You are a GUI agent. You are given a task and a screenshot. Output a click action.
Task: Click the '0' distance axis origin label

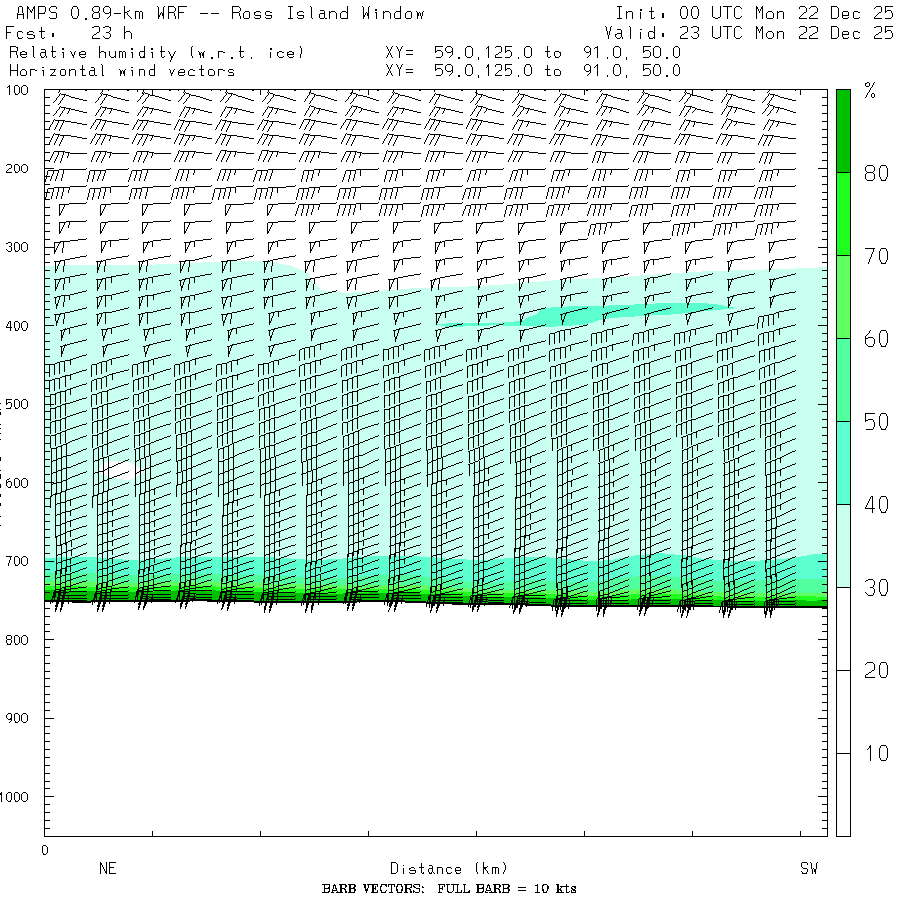tap(45, 851)
